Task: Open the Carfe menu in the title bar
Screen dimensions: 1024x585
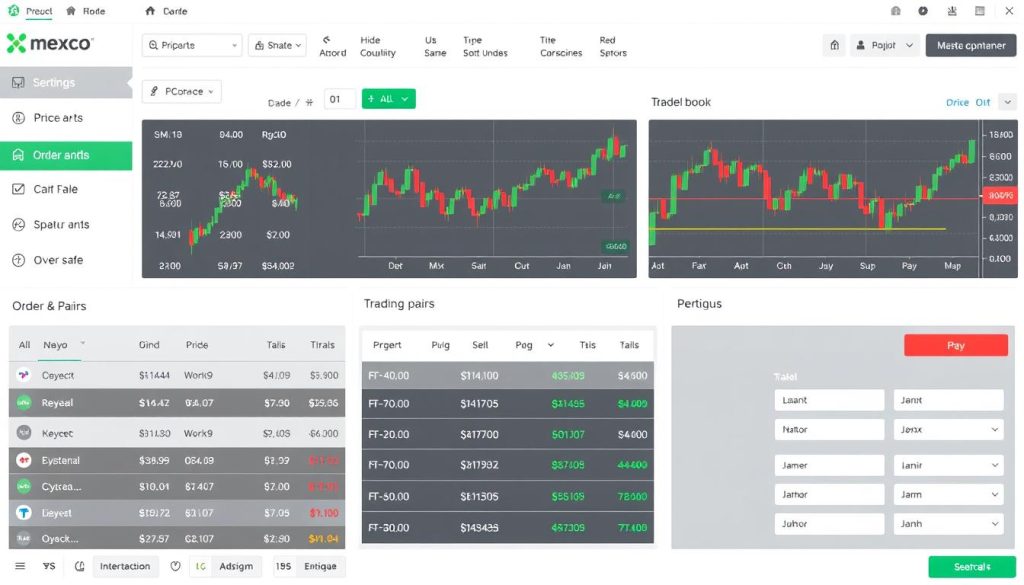Action: pyautogui.click(x=165, y=11)
